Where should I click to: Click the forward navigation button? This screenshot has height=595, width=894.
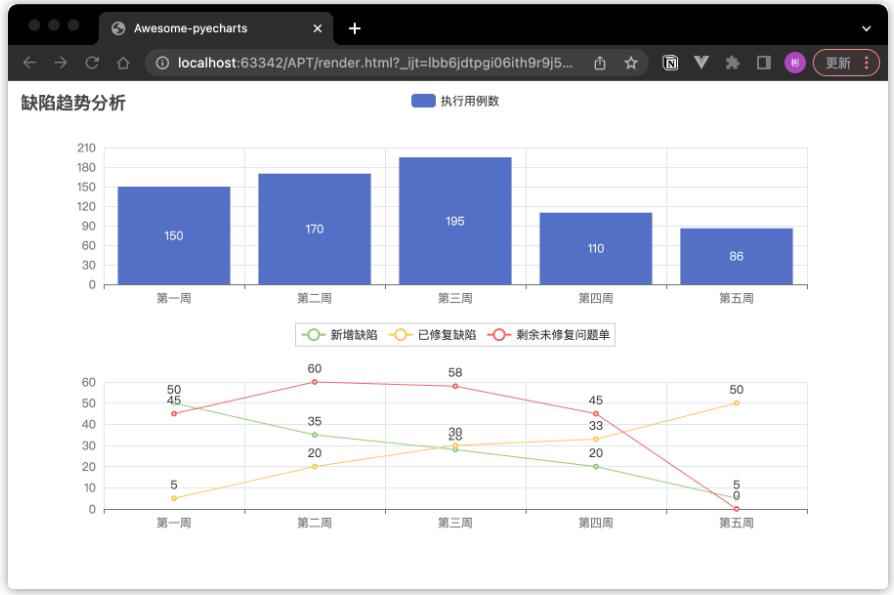point(61,62)
